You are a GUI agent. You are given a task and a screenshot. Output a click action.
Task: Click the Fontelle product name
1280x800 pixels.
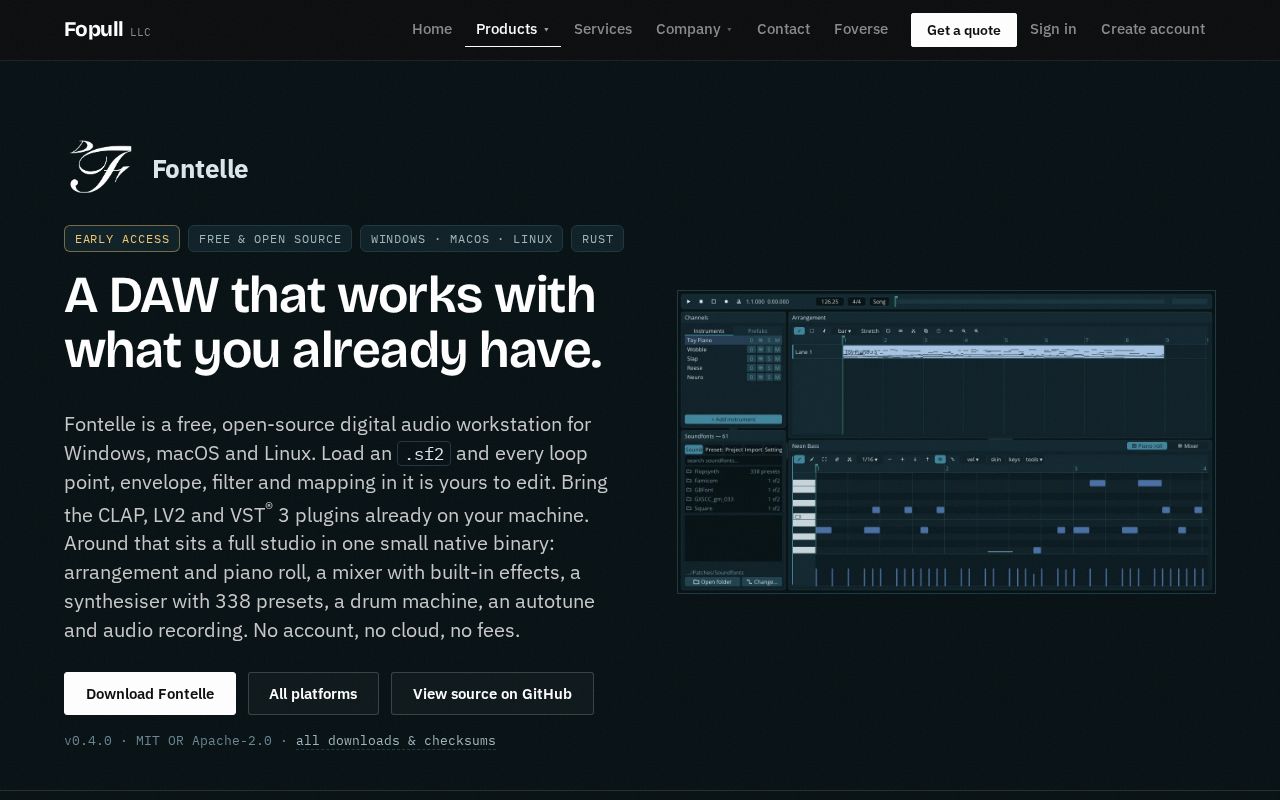tap(200, 169)
